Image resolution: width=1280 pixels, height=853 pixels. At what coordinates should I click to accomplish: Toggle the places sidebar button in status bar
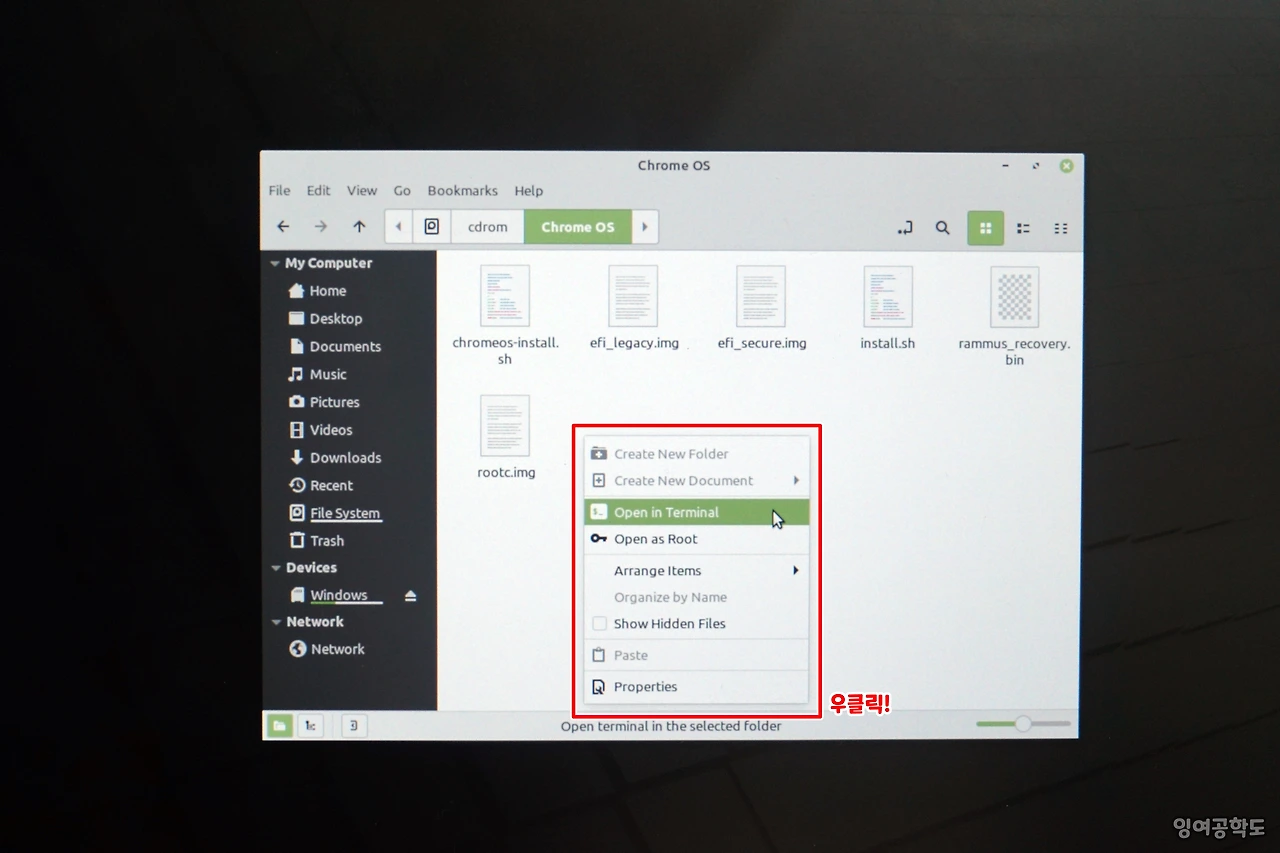tap(280, 726)
